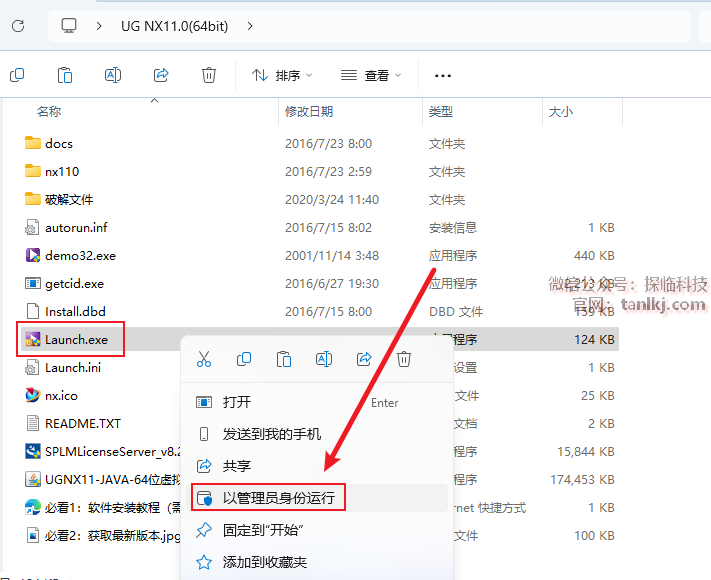Viewport: 711px width, 580px height.
Task: Click the 修改日期 column header
Action: click(x=309, y=111)
